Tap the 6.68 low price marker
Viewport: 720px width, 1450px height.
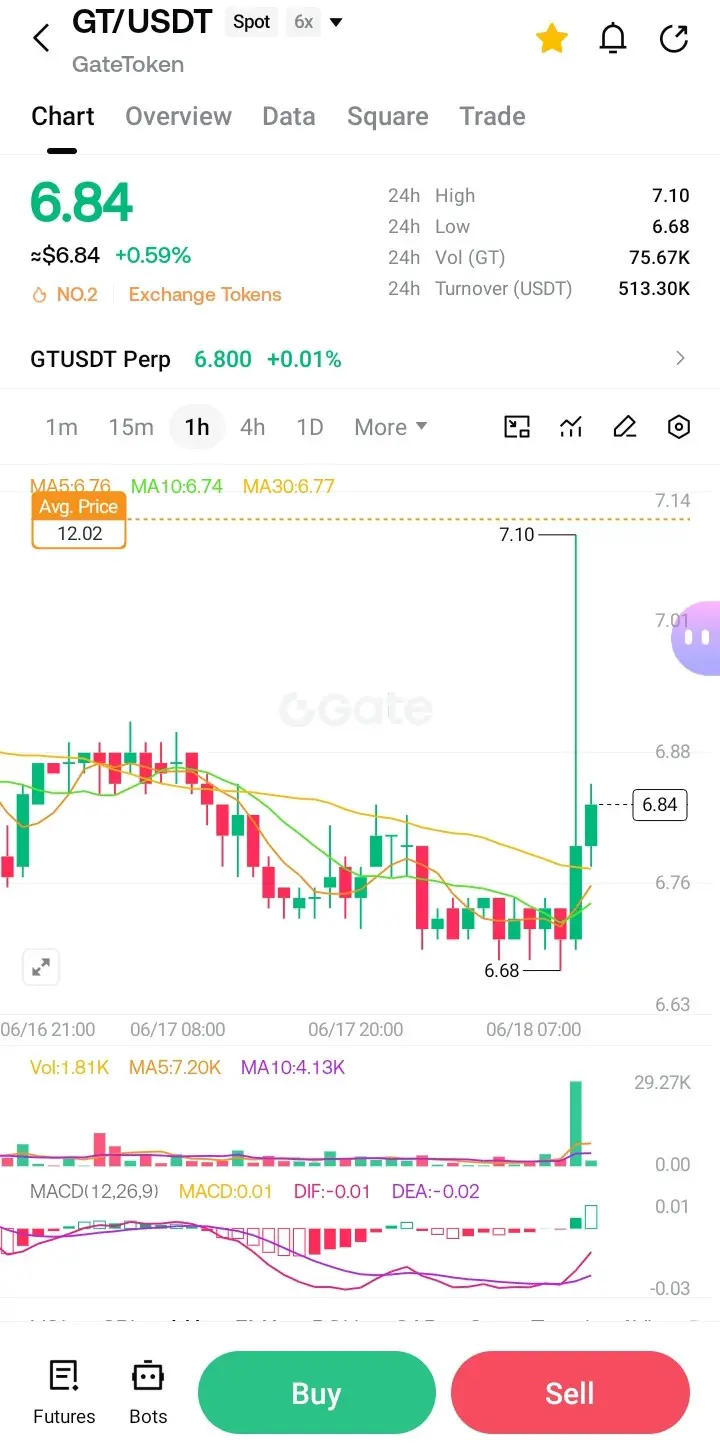point(502,971)
